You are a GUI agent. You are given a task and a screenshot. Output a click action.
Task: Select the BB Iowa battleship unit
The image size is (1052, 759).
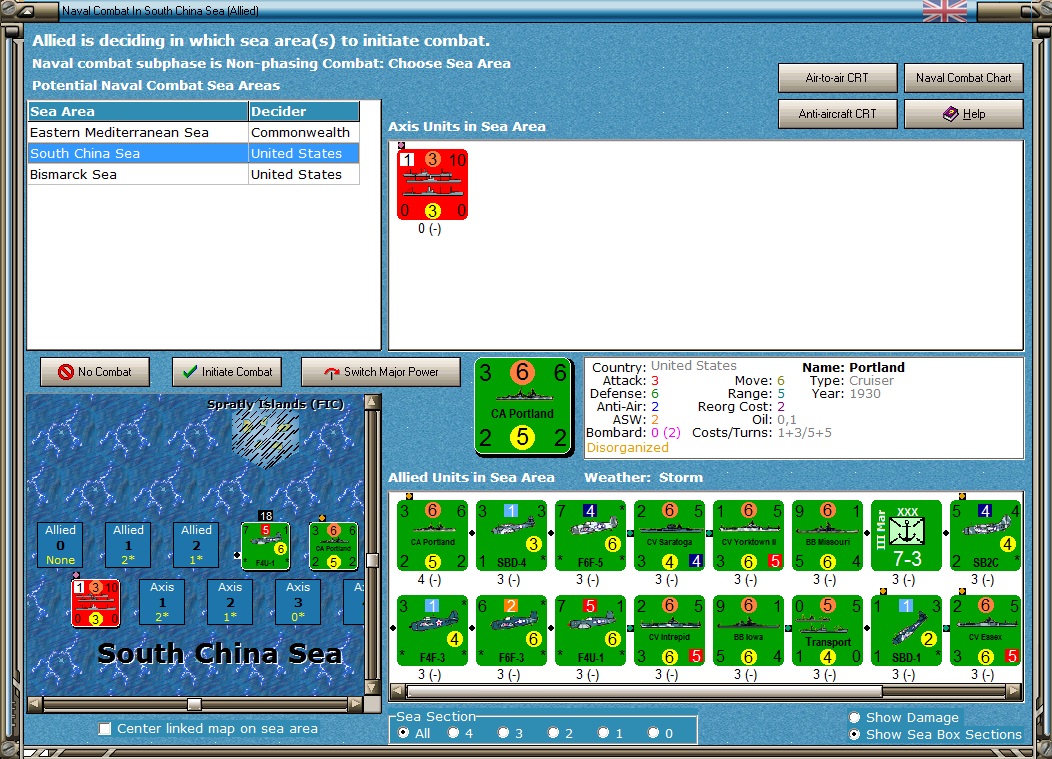[748, 631]
